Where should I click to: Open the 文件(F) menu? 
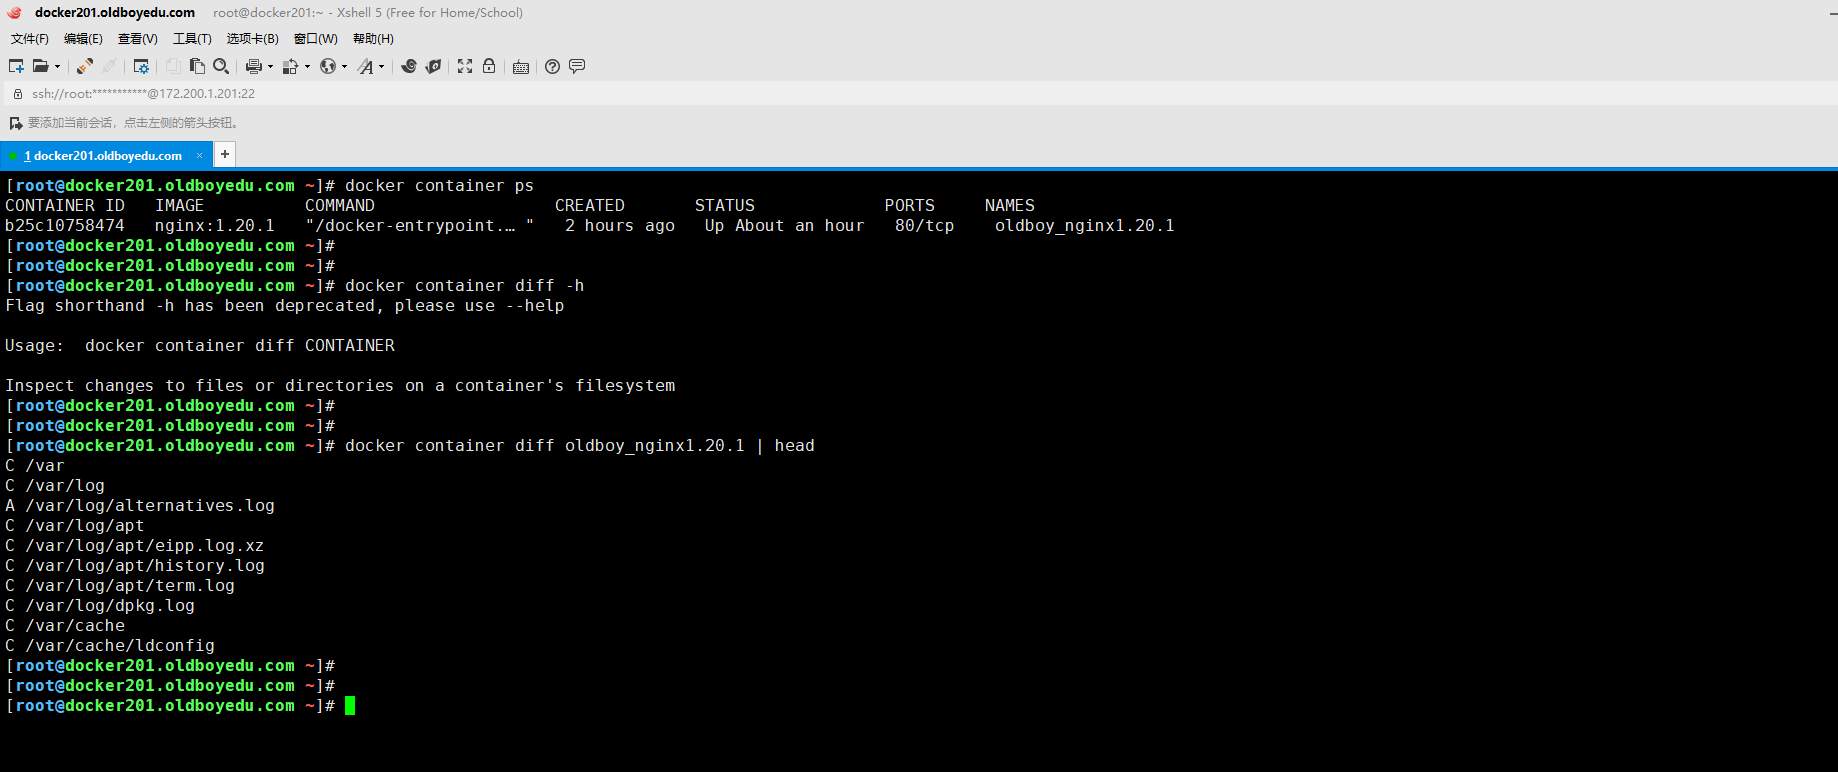[29, 39]
